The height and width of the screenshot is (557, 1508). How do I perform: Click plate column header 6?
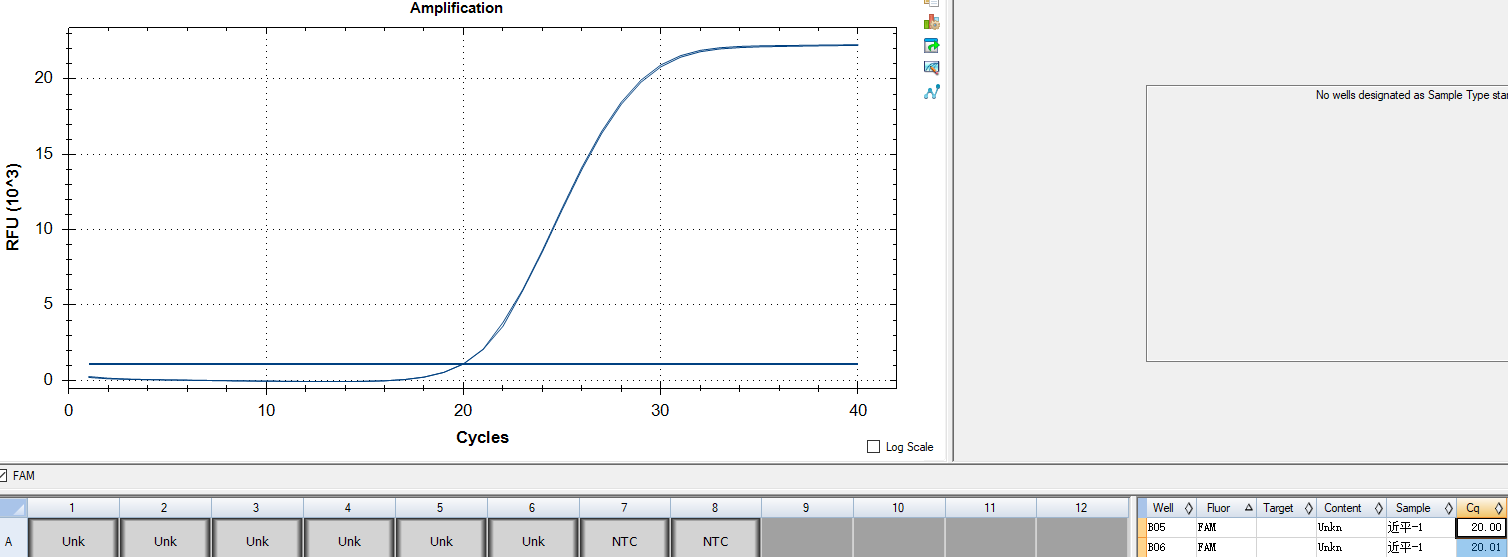click(x=533, y=508)
